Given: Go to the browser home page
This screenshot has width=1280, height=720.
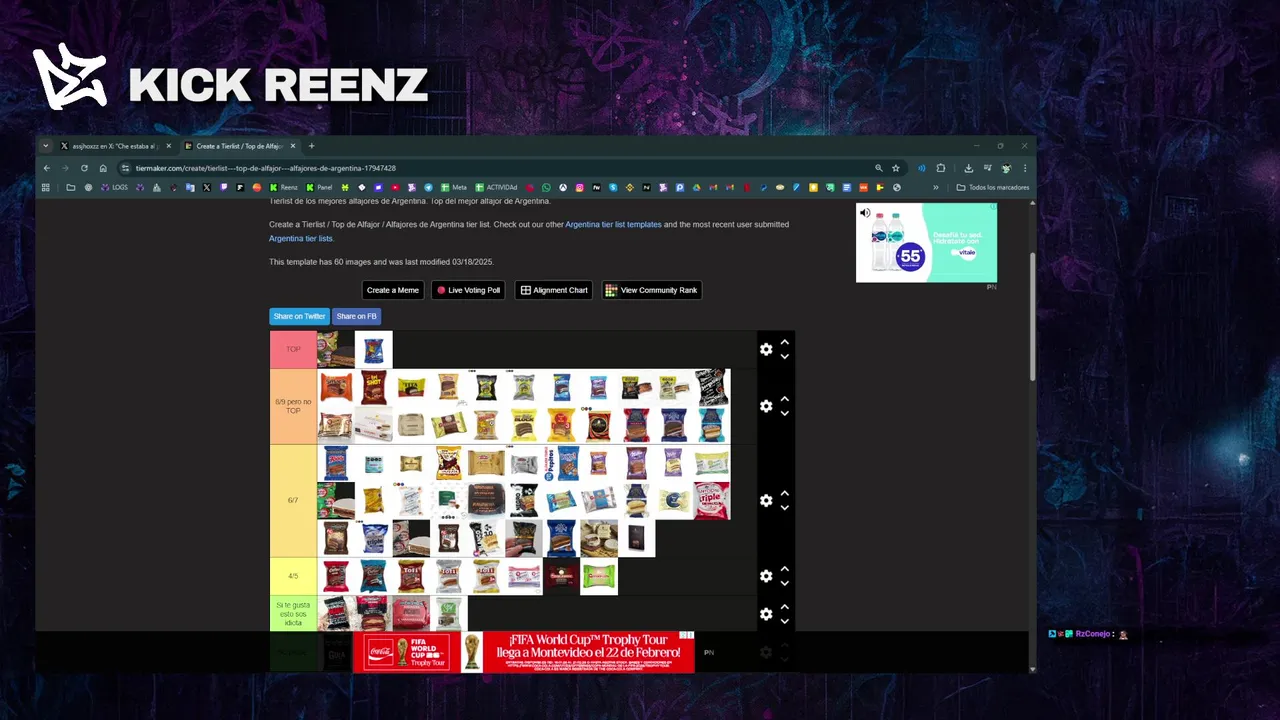Looking at the screenshot, I should point(103,168).
